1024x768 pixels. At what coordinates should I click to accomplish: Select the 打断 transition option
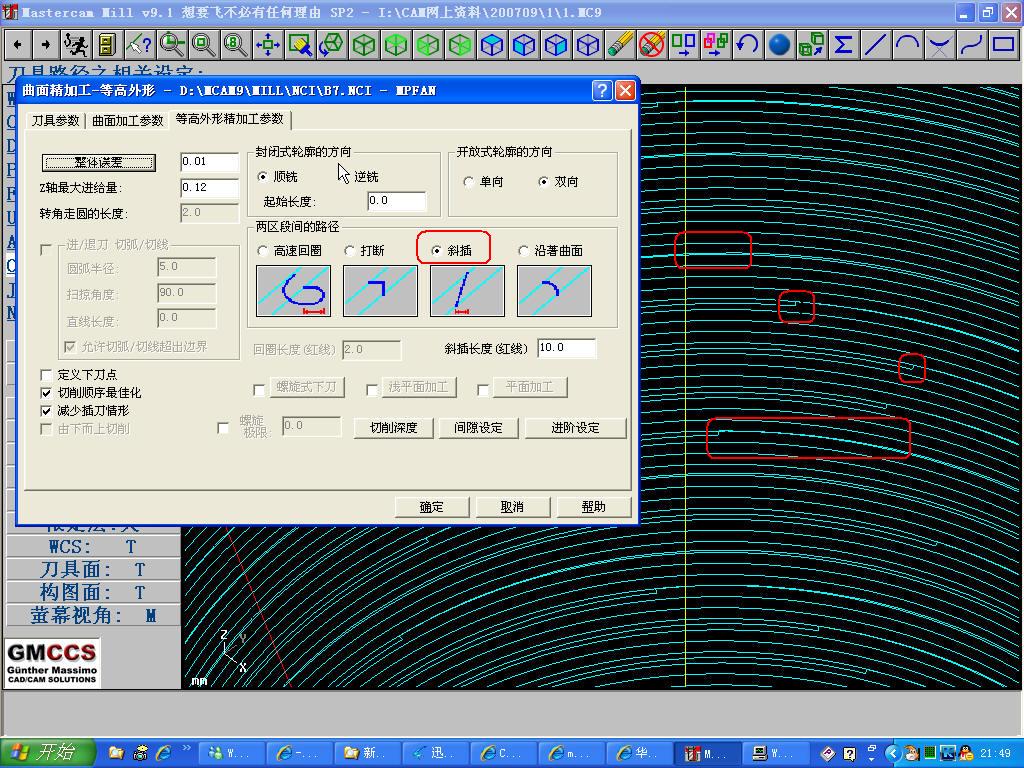(x=349, y=251)
